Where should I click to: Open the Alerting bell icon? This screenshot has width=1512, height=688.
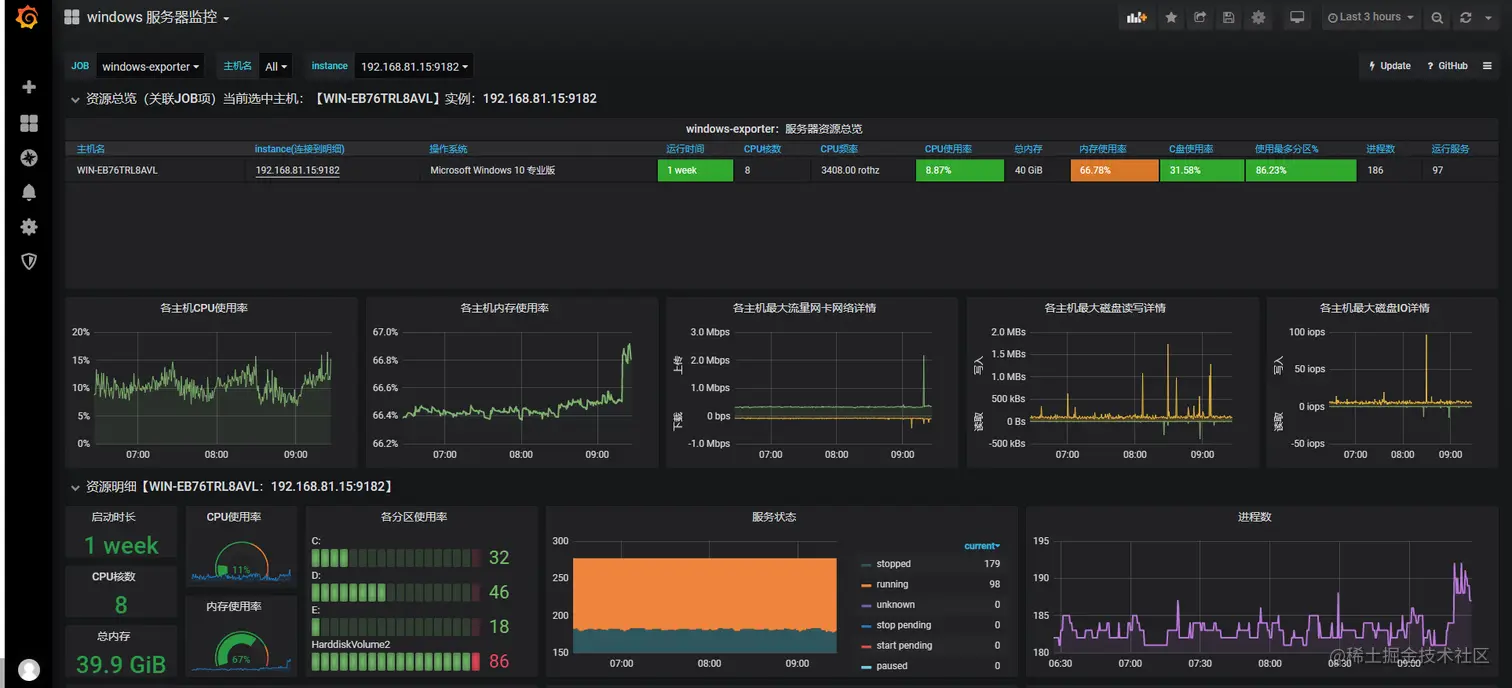click(x=29, y=192)
